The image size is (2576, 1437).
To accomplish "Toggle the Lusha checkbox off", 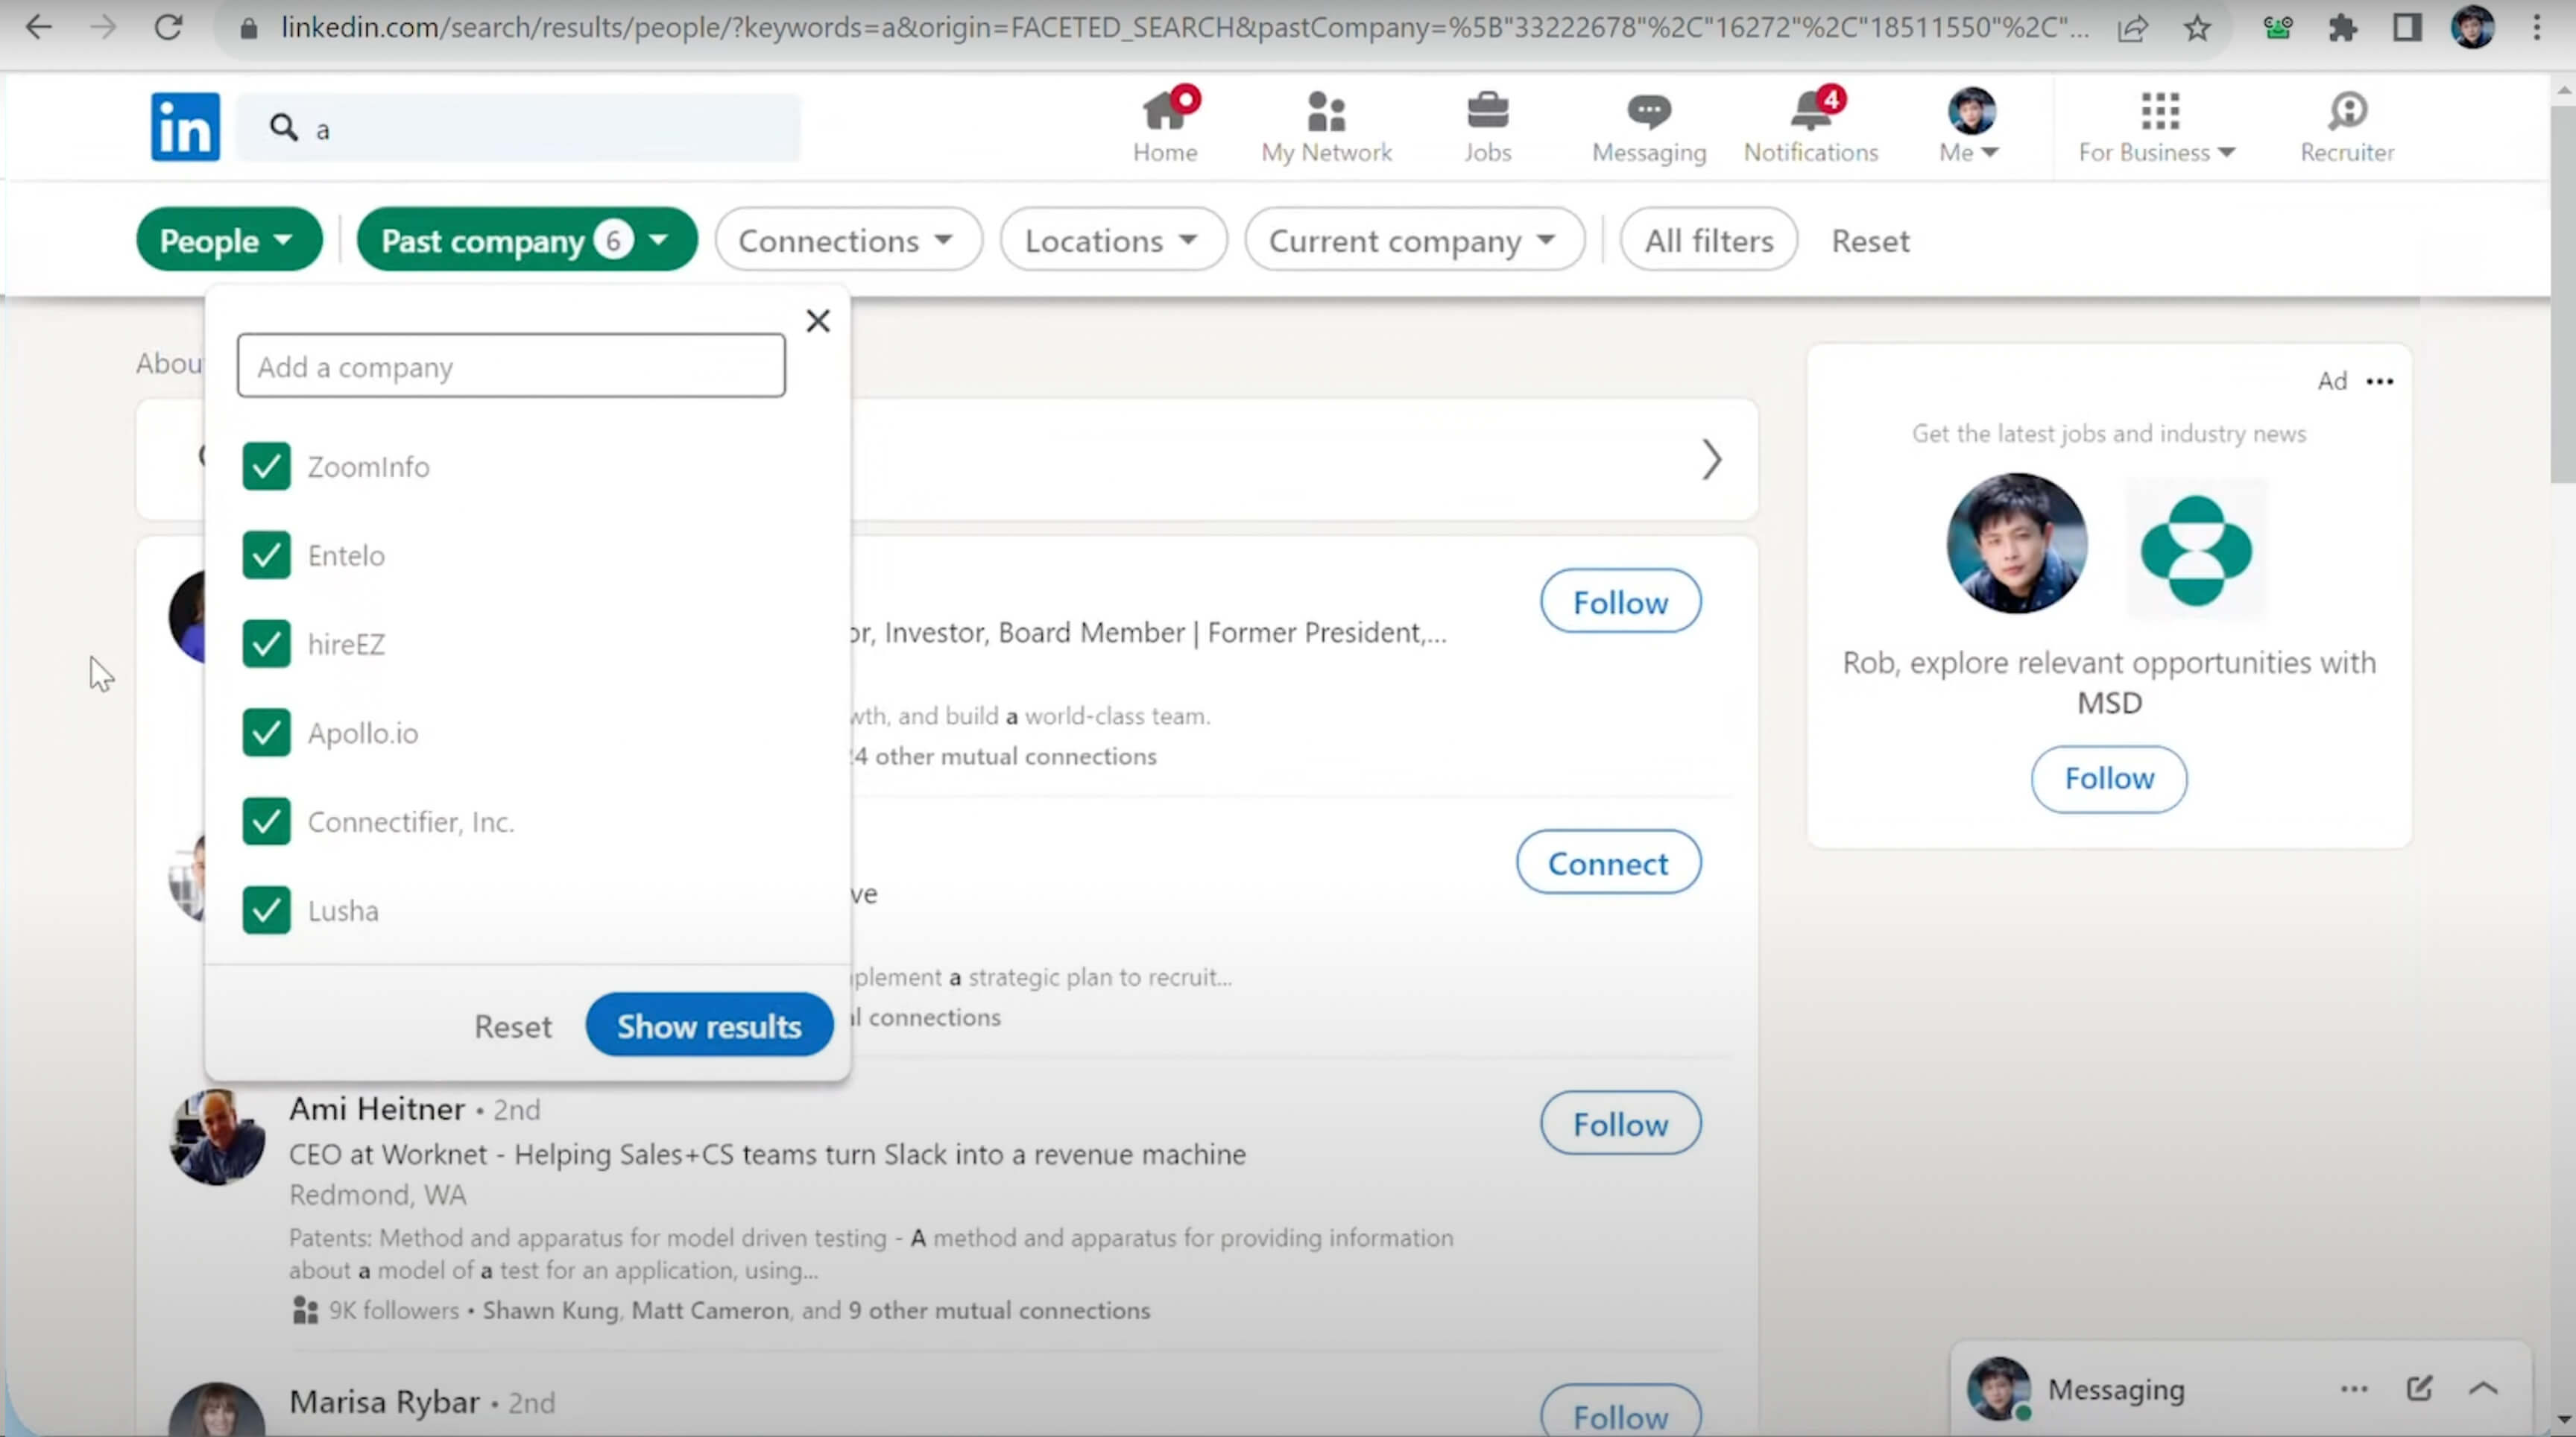I will 266,910.
